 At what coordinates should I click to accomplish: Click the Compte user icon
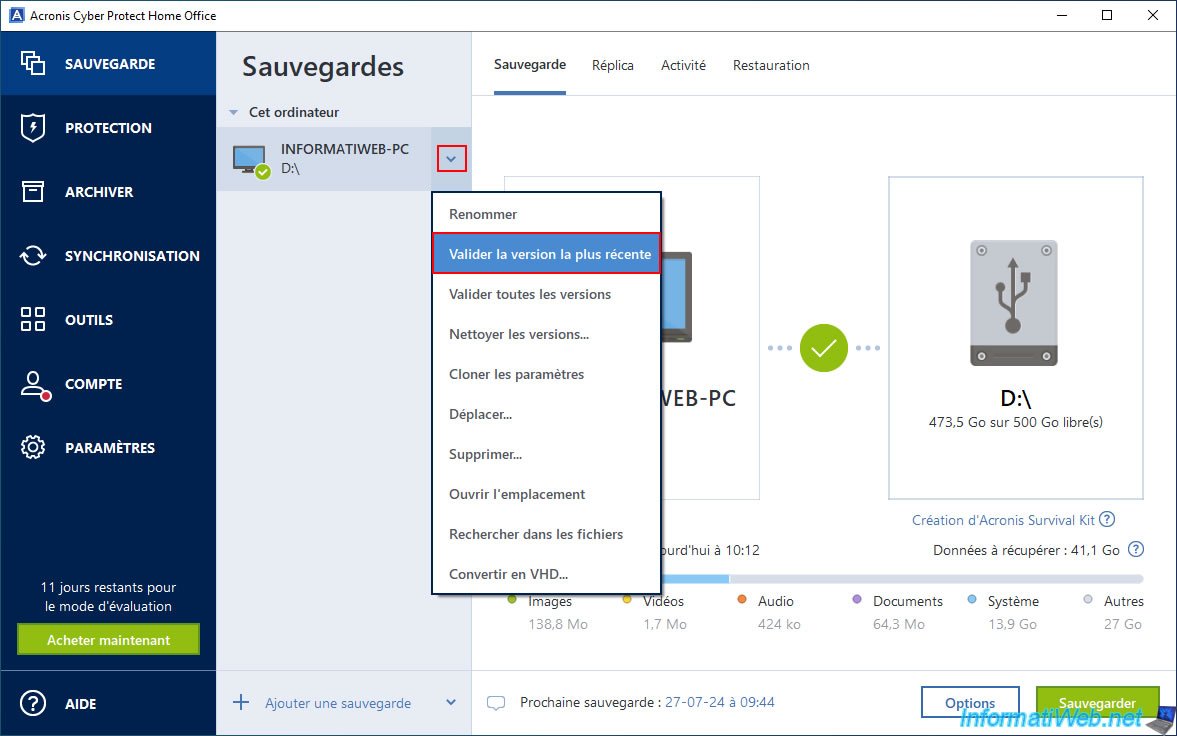pos(35,385)
